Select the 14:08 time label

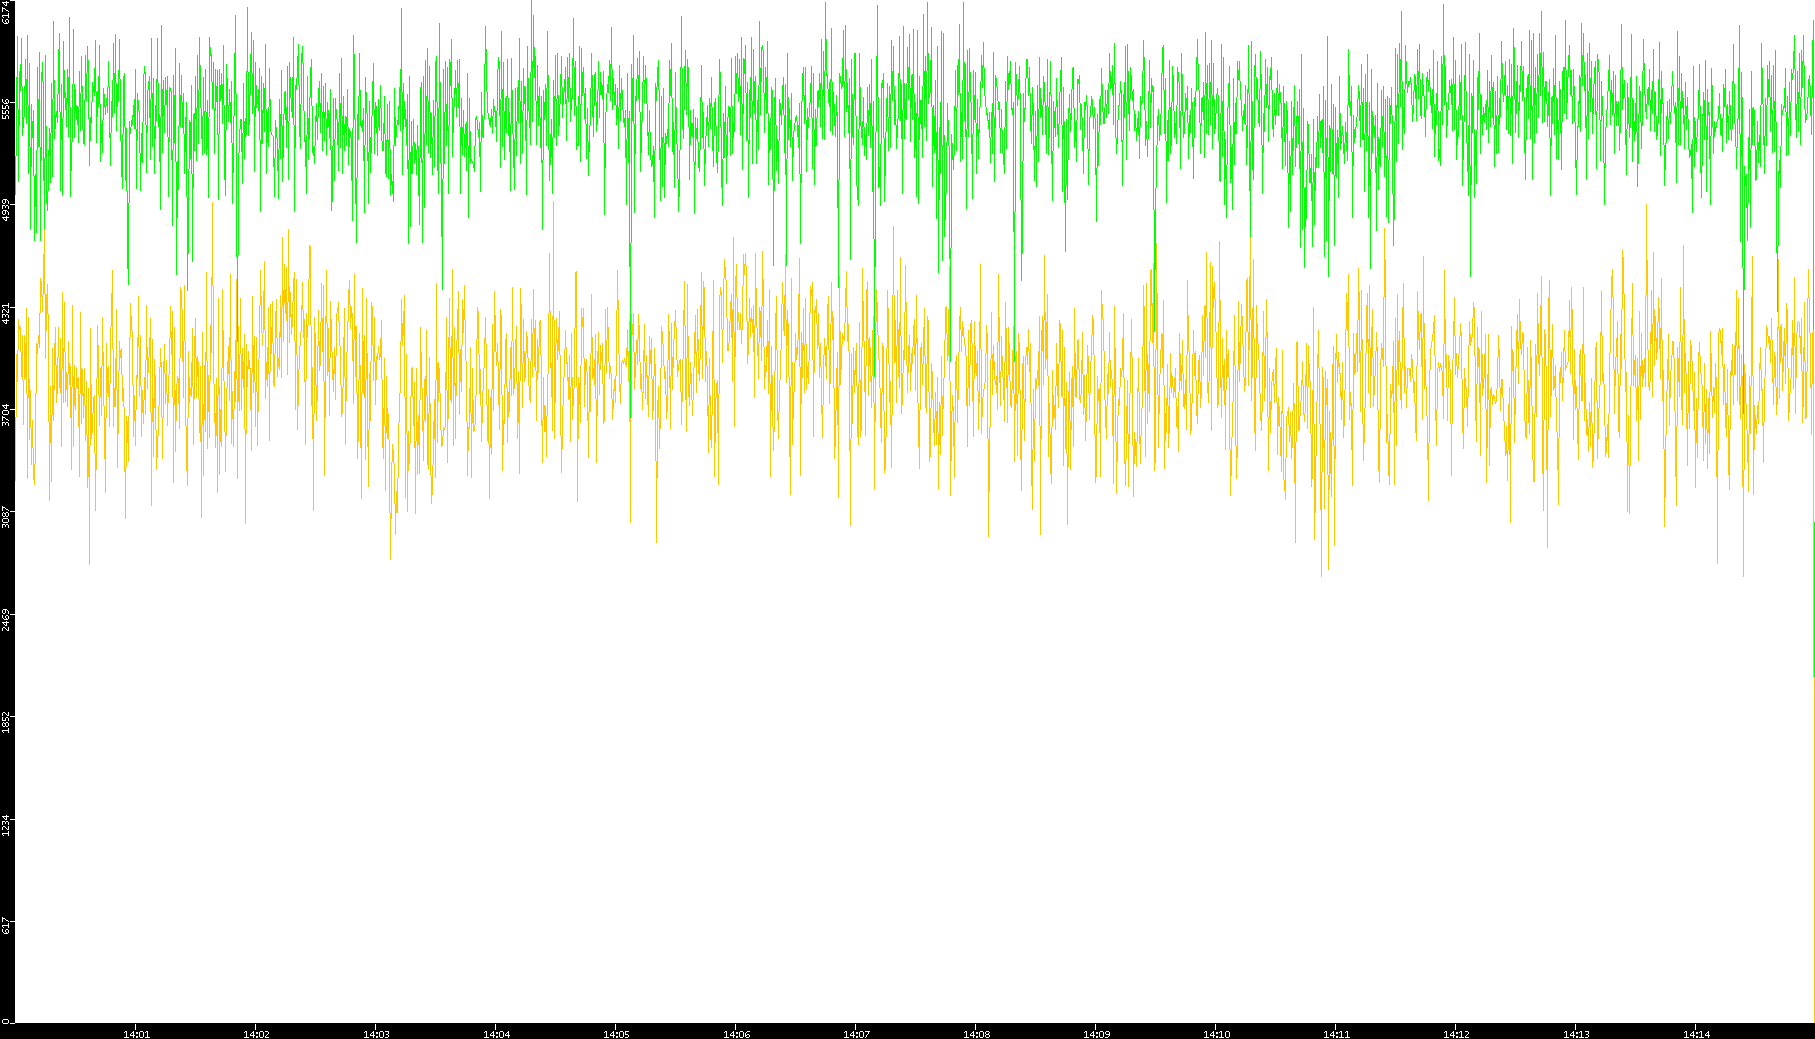pyautogui.click(x=976, y=1034)
